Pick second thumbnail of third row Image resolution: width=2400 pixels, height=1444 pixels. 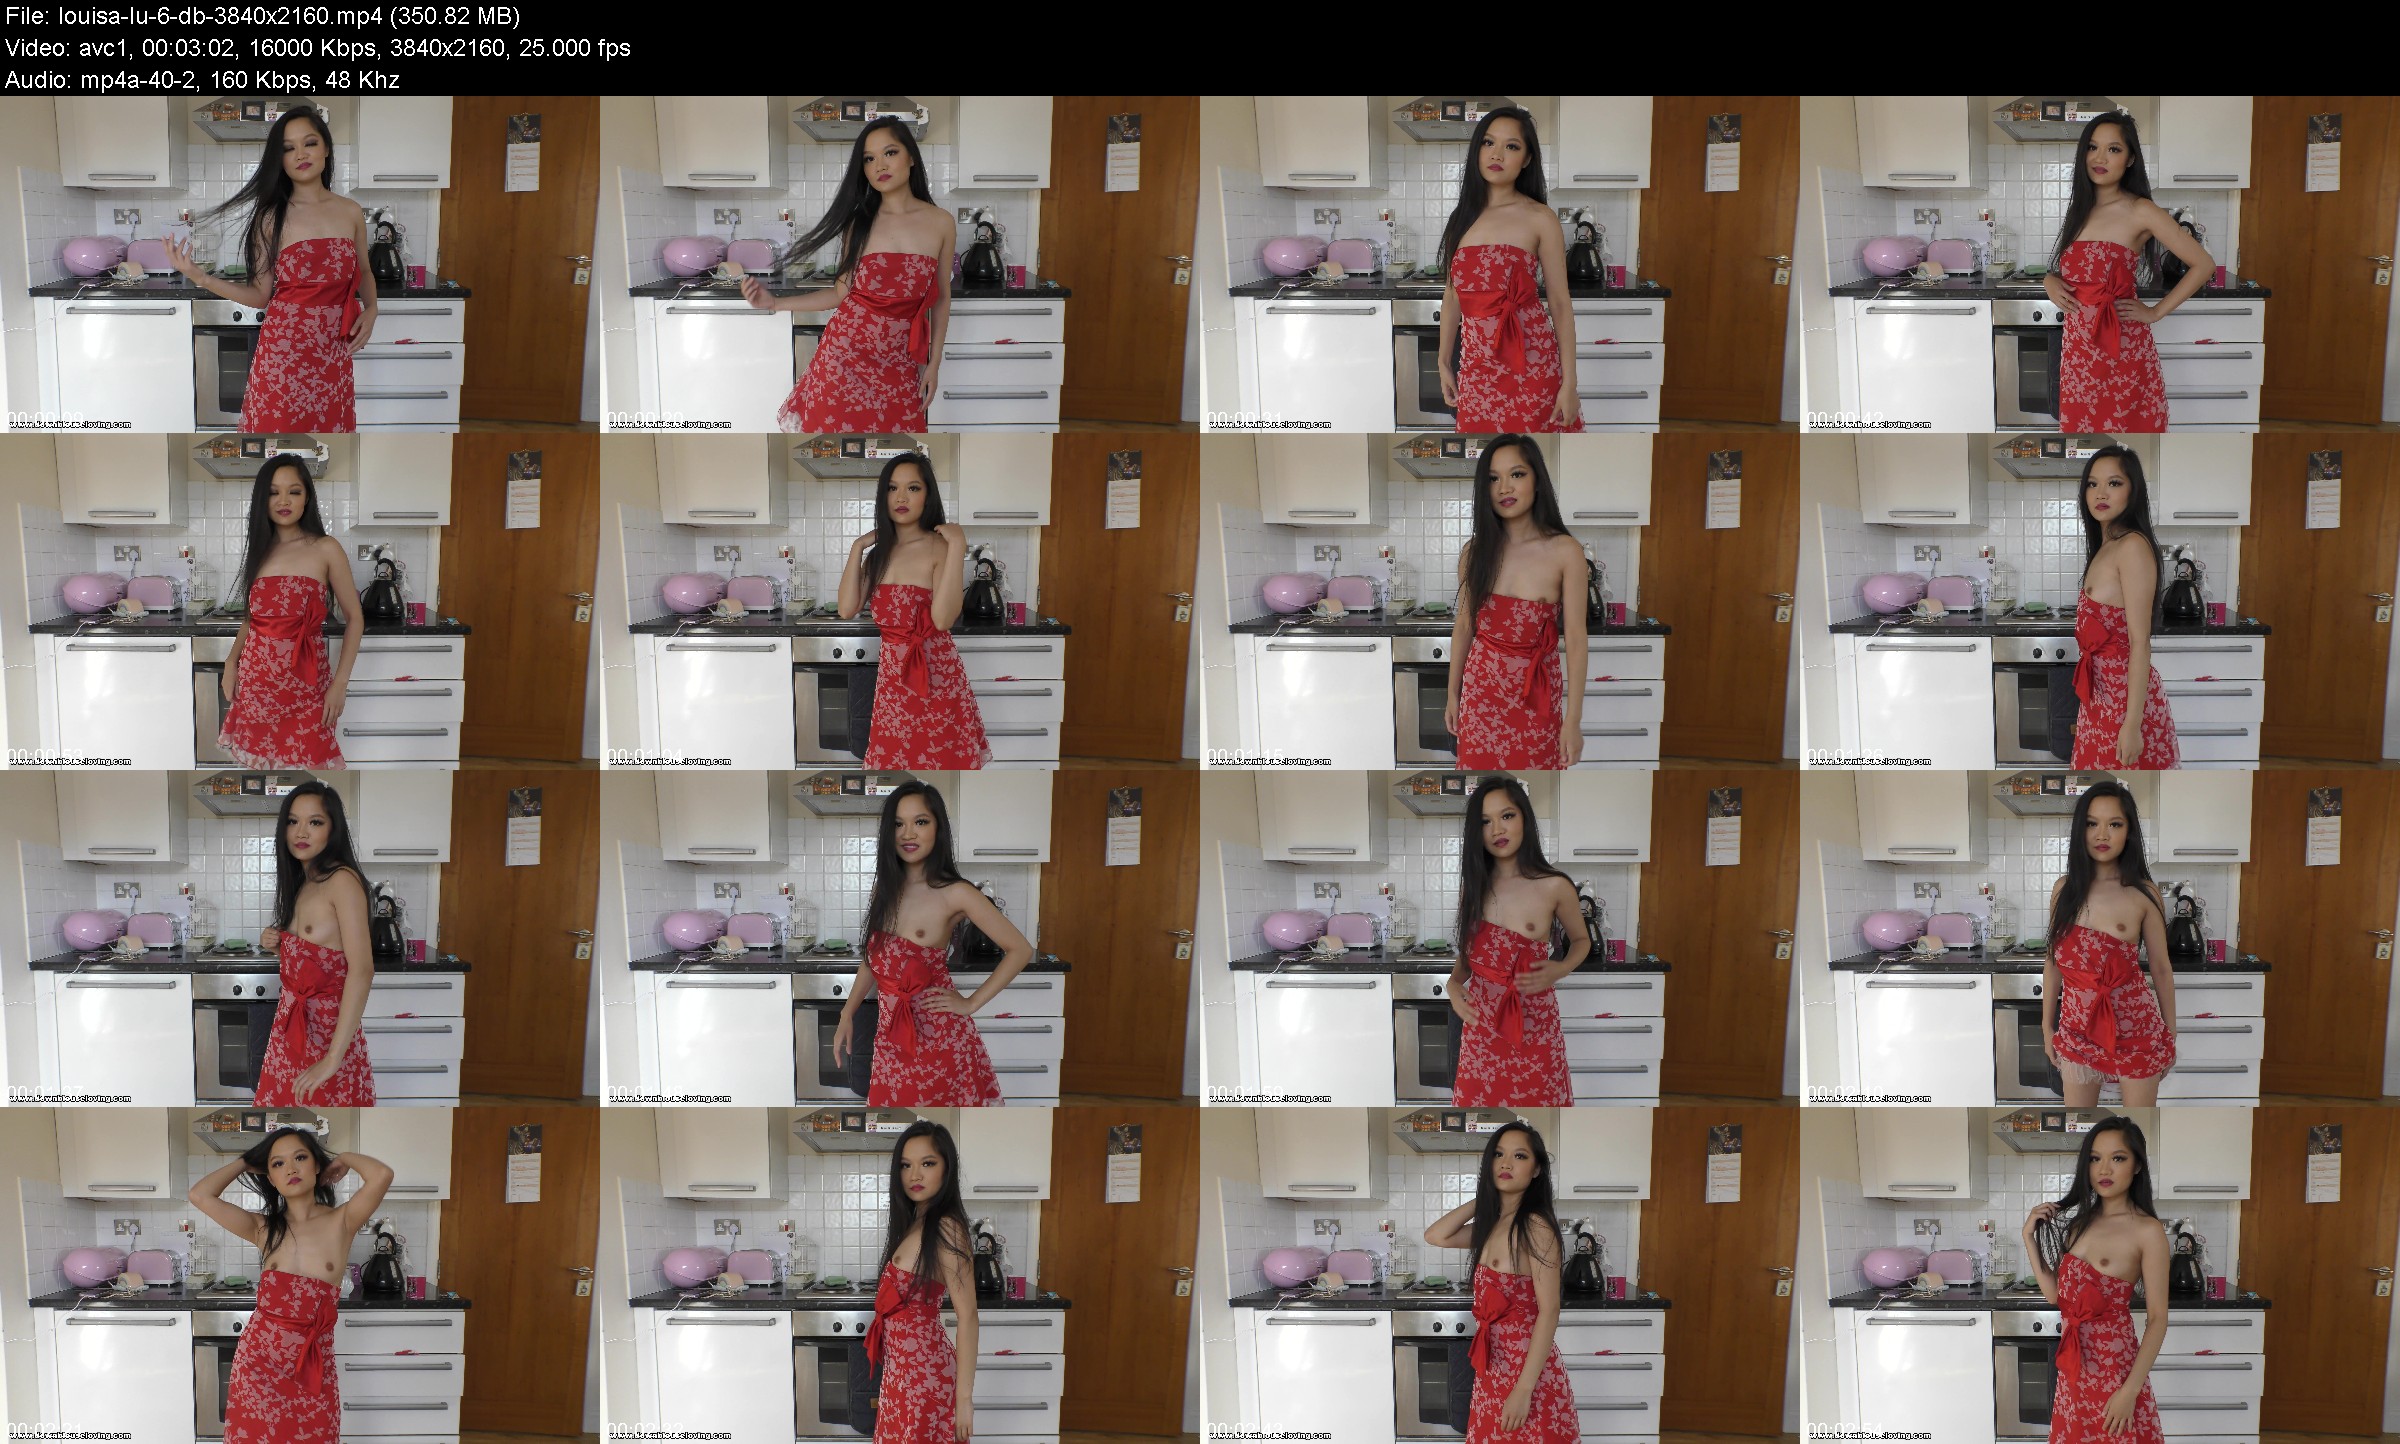(900, 938)
